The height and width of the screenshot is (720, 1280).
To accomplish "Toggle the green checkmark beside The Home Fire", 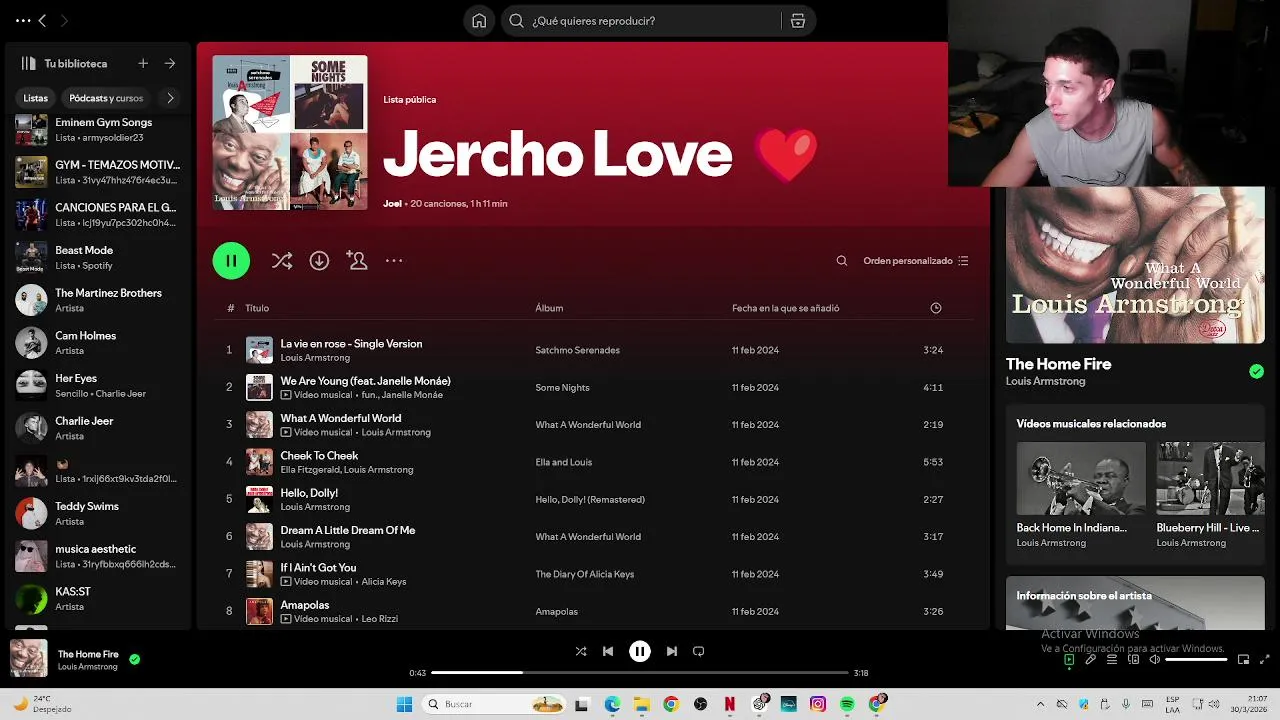I will 1256,371.
